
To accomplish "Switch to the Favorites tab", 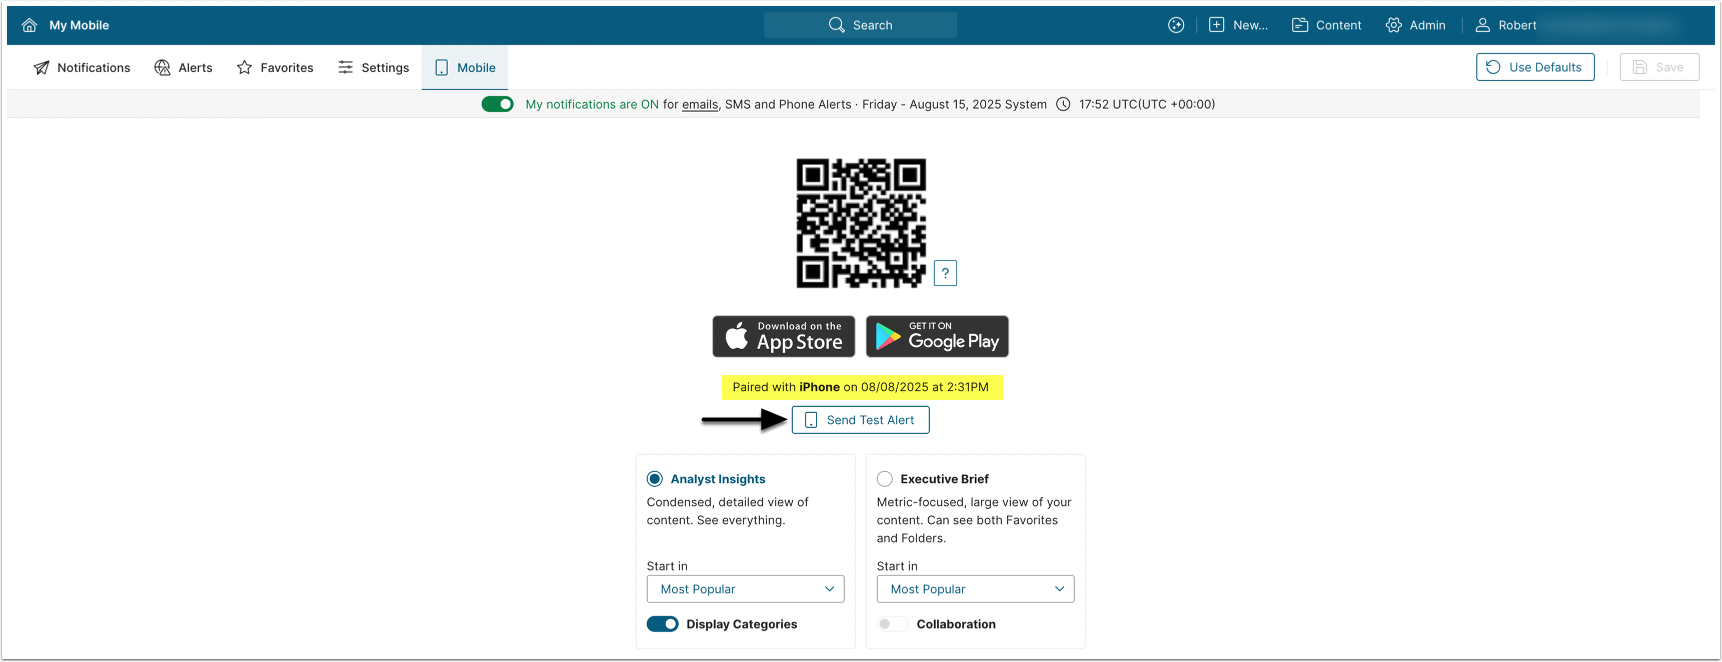I will [x=275, y=68].
